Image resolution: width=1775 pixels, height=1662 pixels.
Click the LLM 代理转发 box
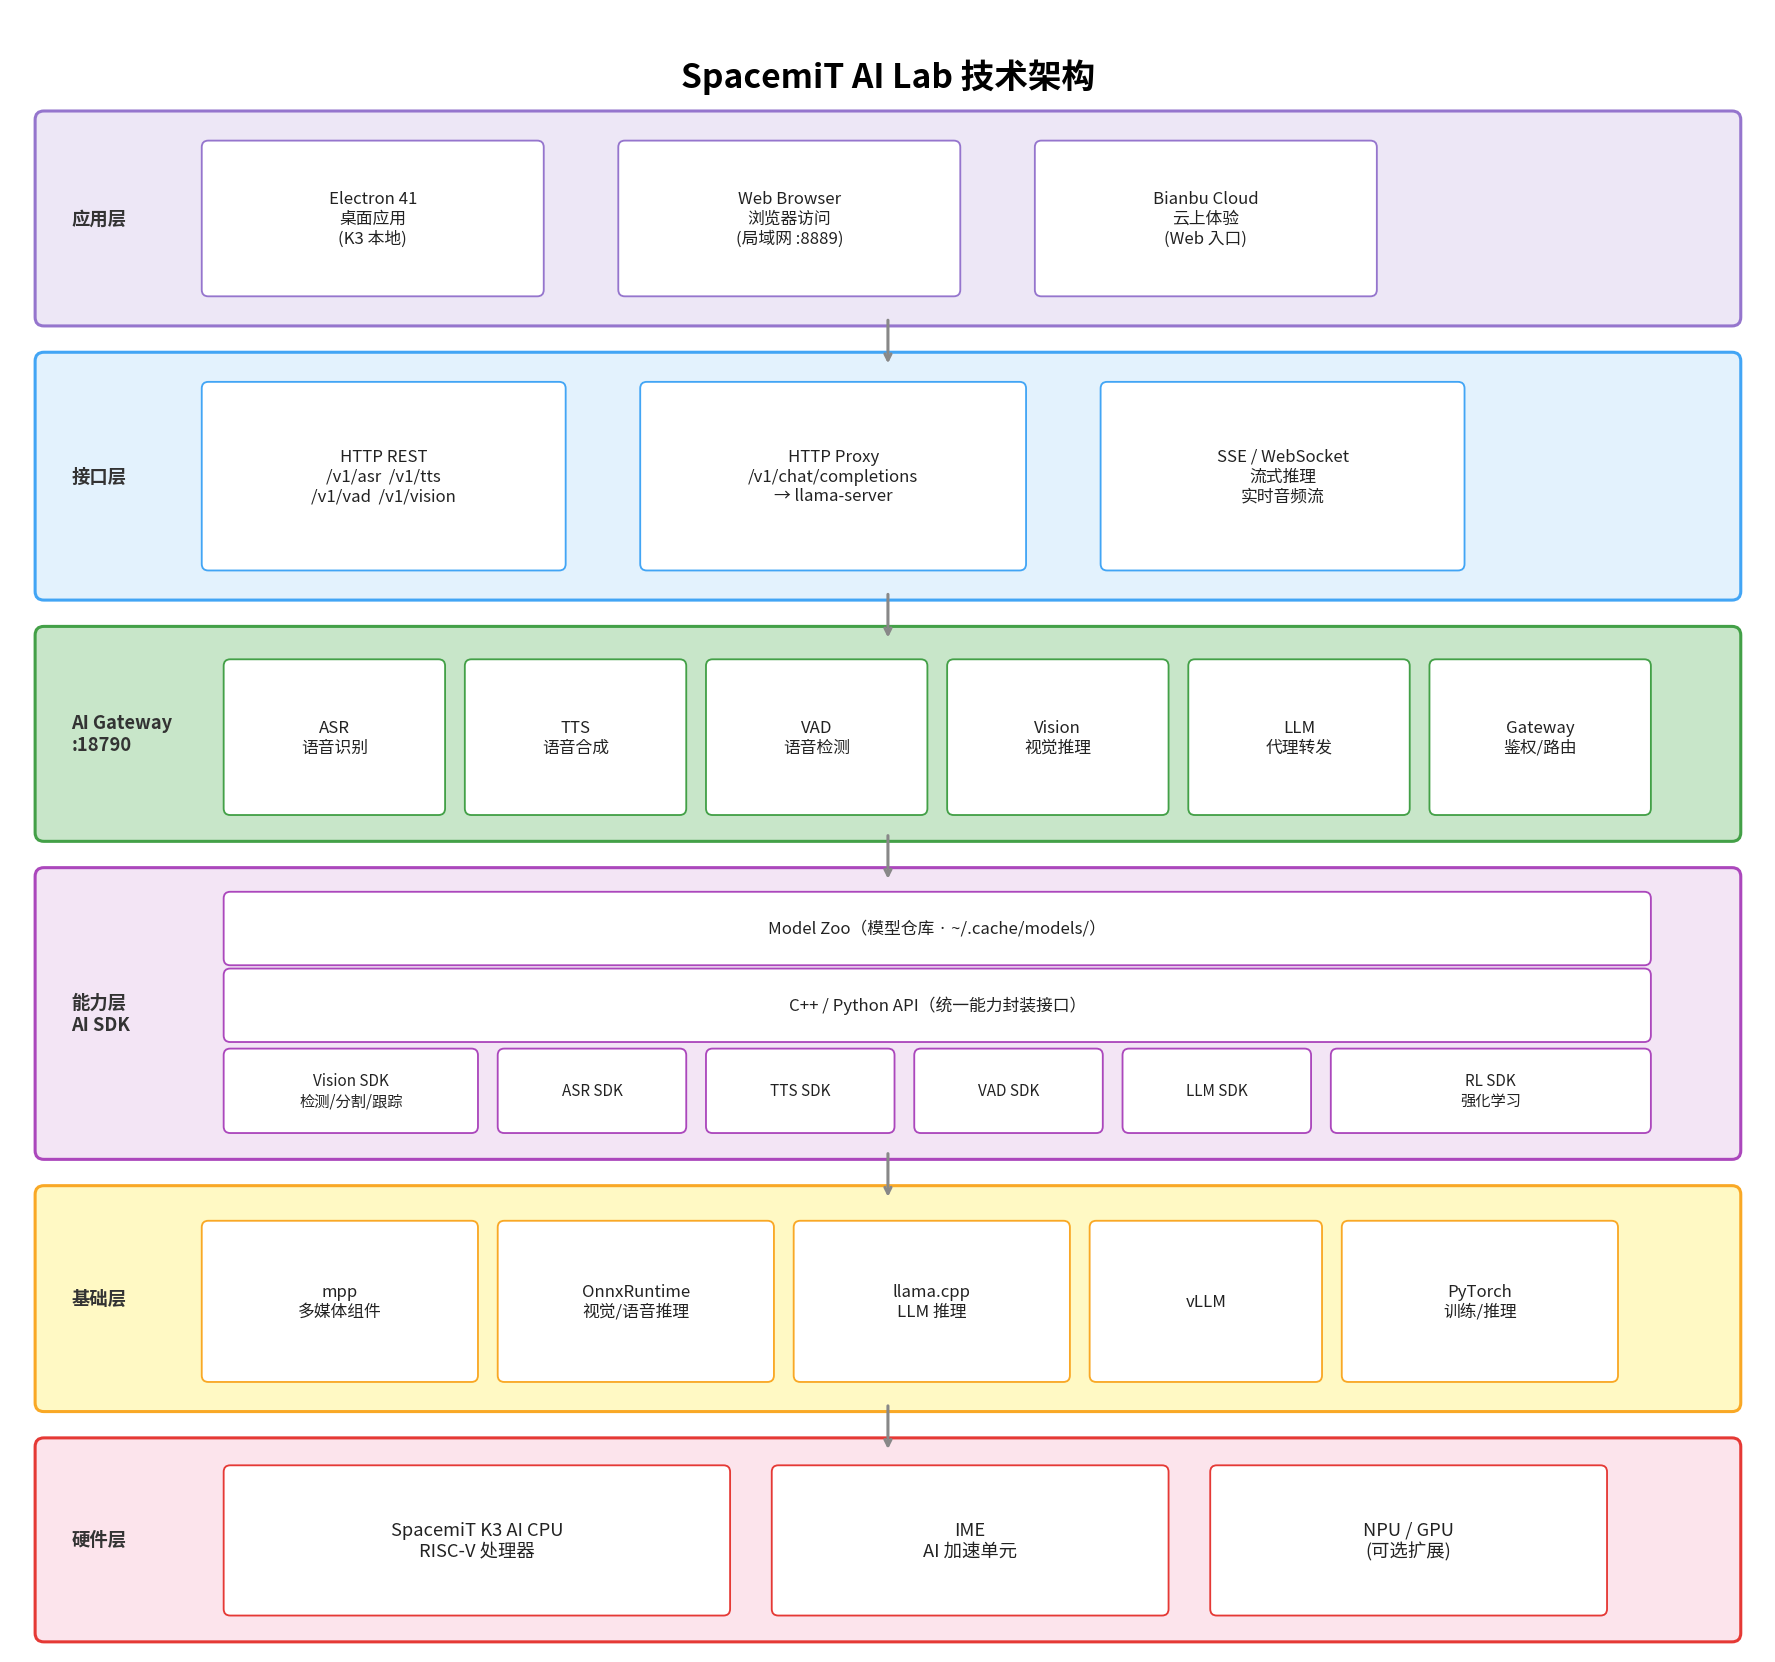tap(1299, 737)
